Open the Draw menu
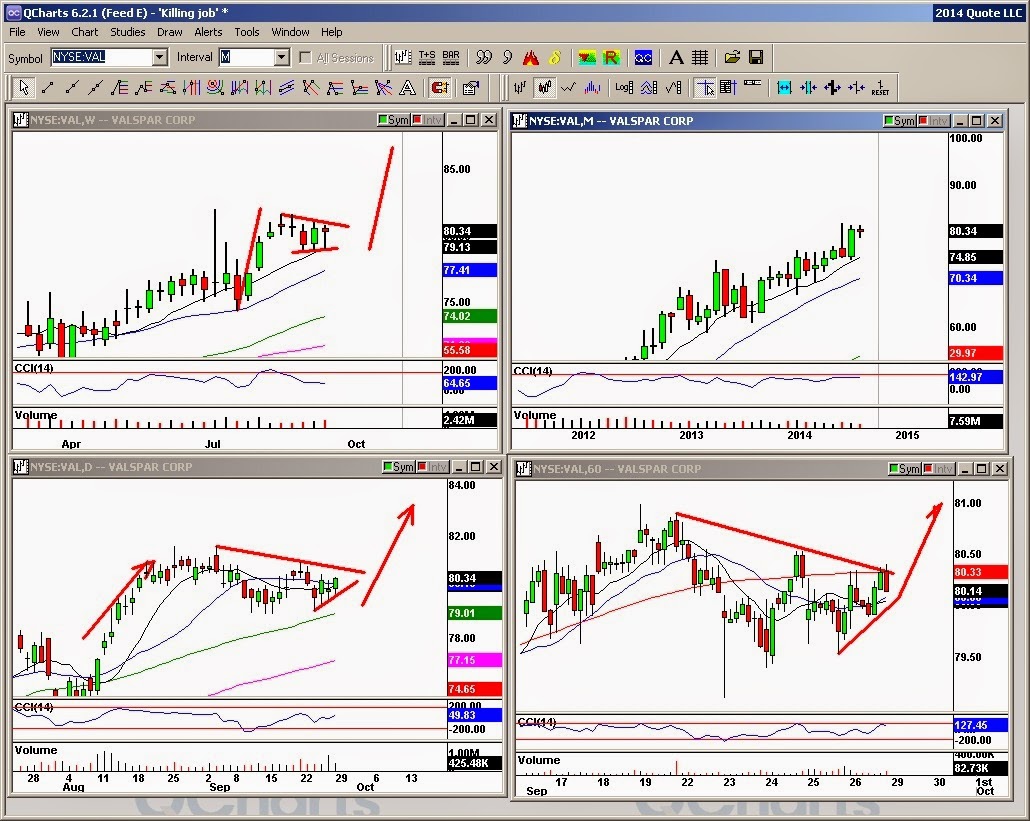This screenshot has height=821, width=1030. point(169,32)
